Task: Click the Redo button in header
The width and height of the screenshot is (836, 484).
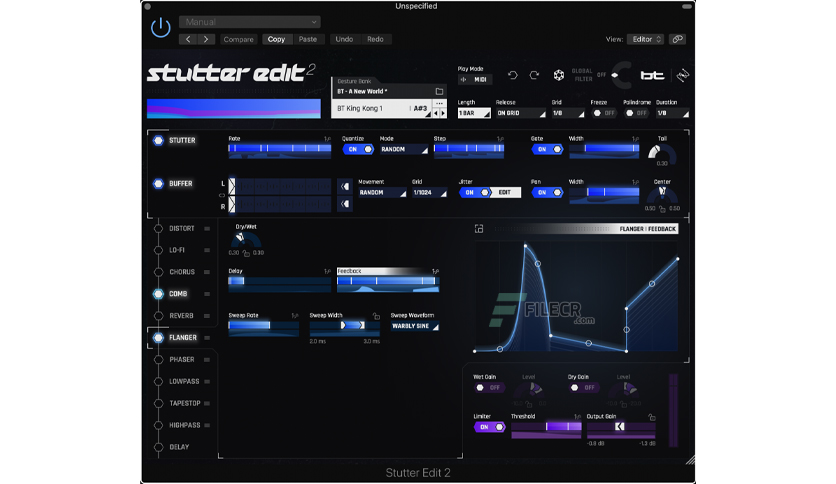Action: click(375, 39)
